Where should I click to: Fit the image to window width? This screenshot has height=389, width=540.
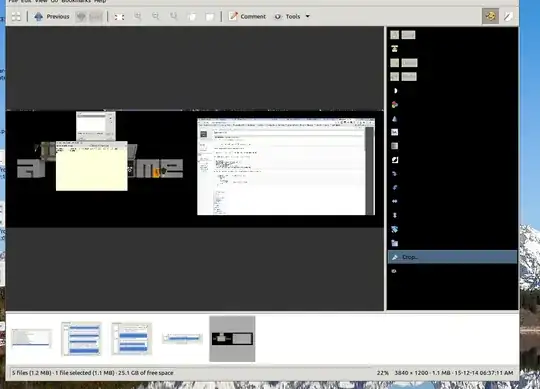pyautogui.click(x=210, y=16)
